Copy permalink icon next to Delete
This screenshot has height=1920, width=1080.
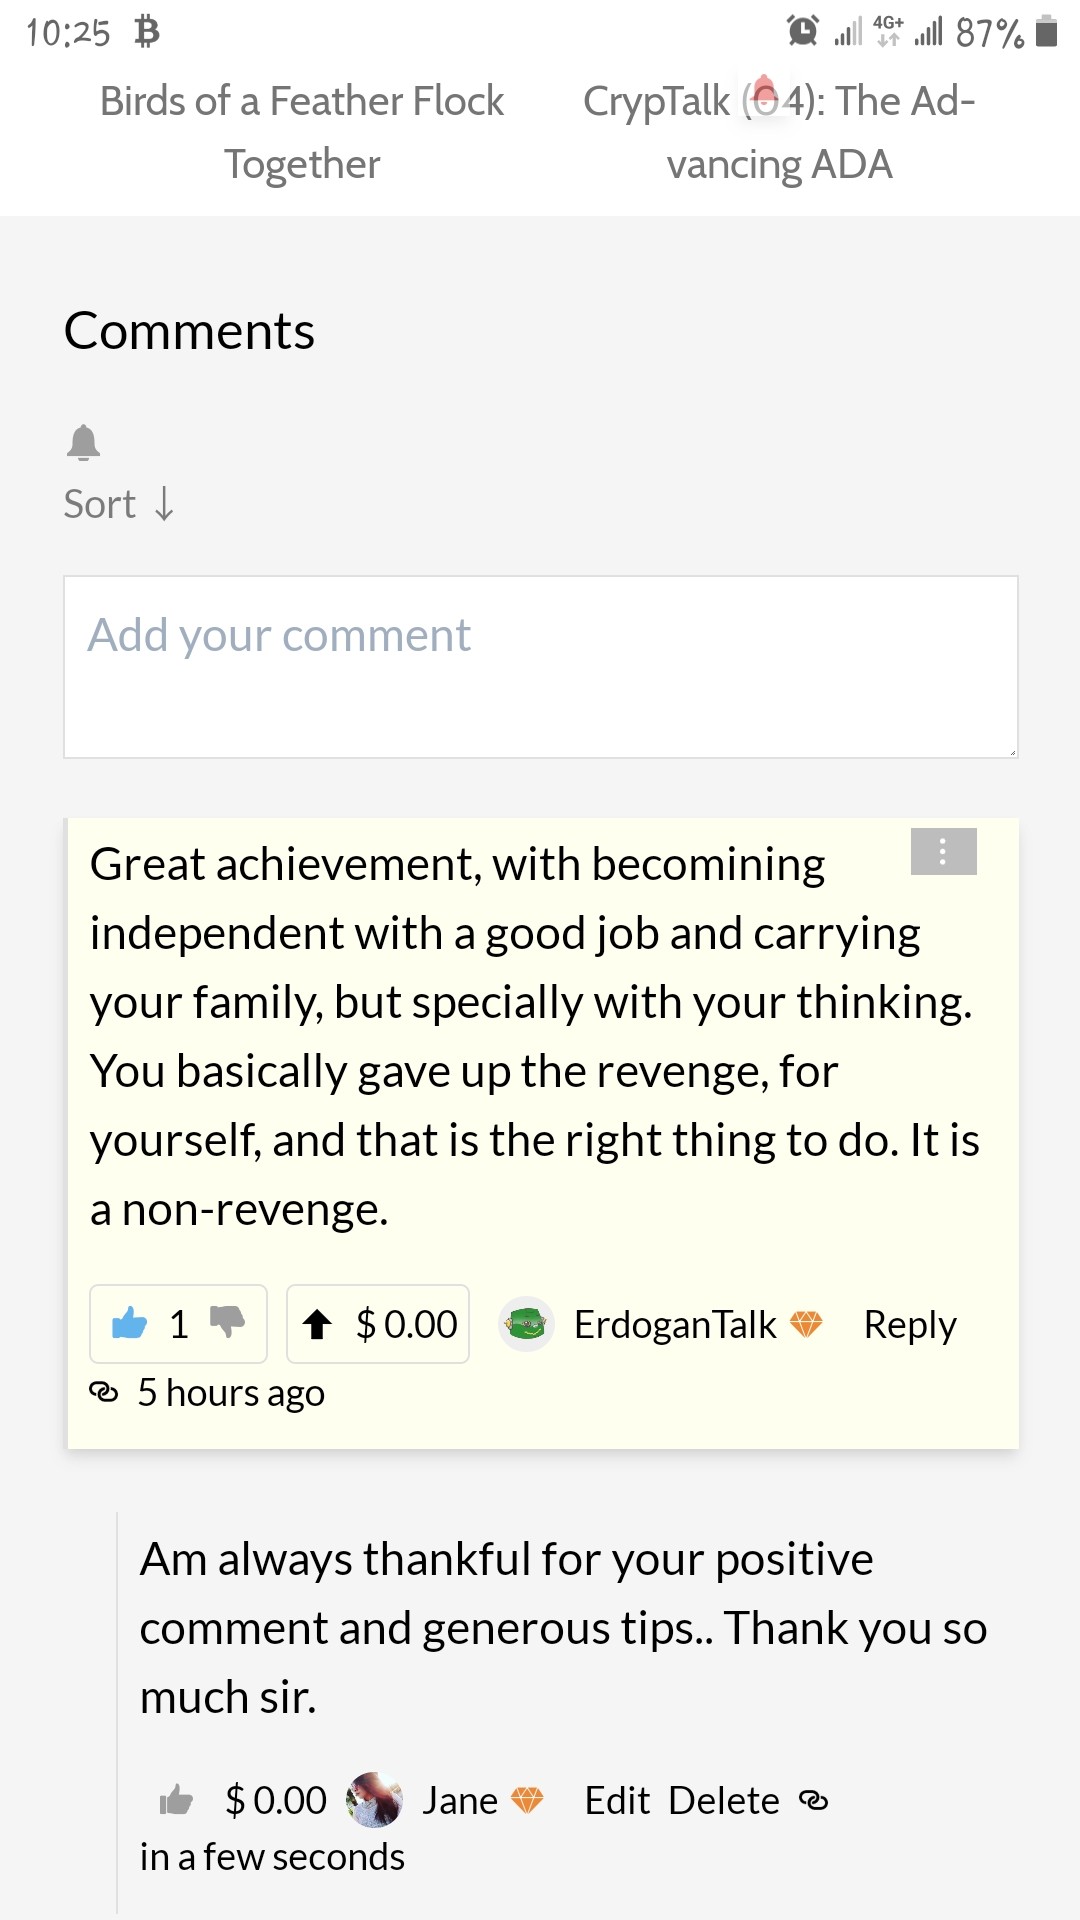pos(813,1801)
